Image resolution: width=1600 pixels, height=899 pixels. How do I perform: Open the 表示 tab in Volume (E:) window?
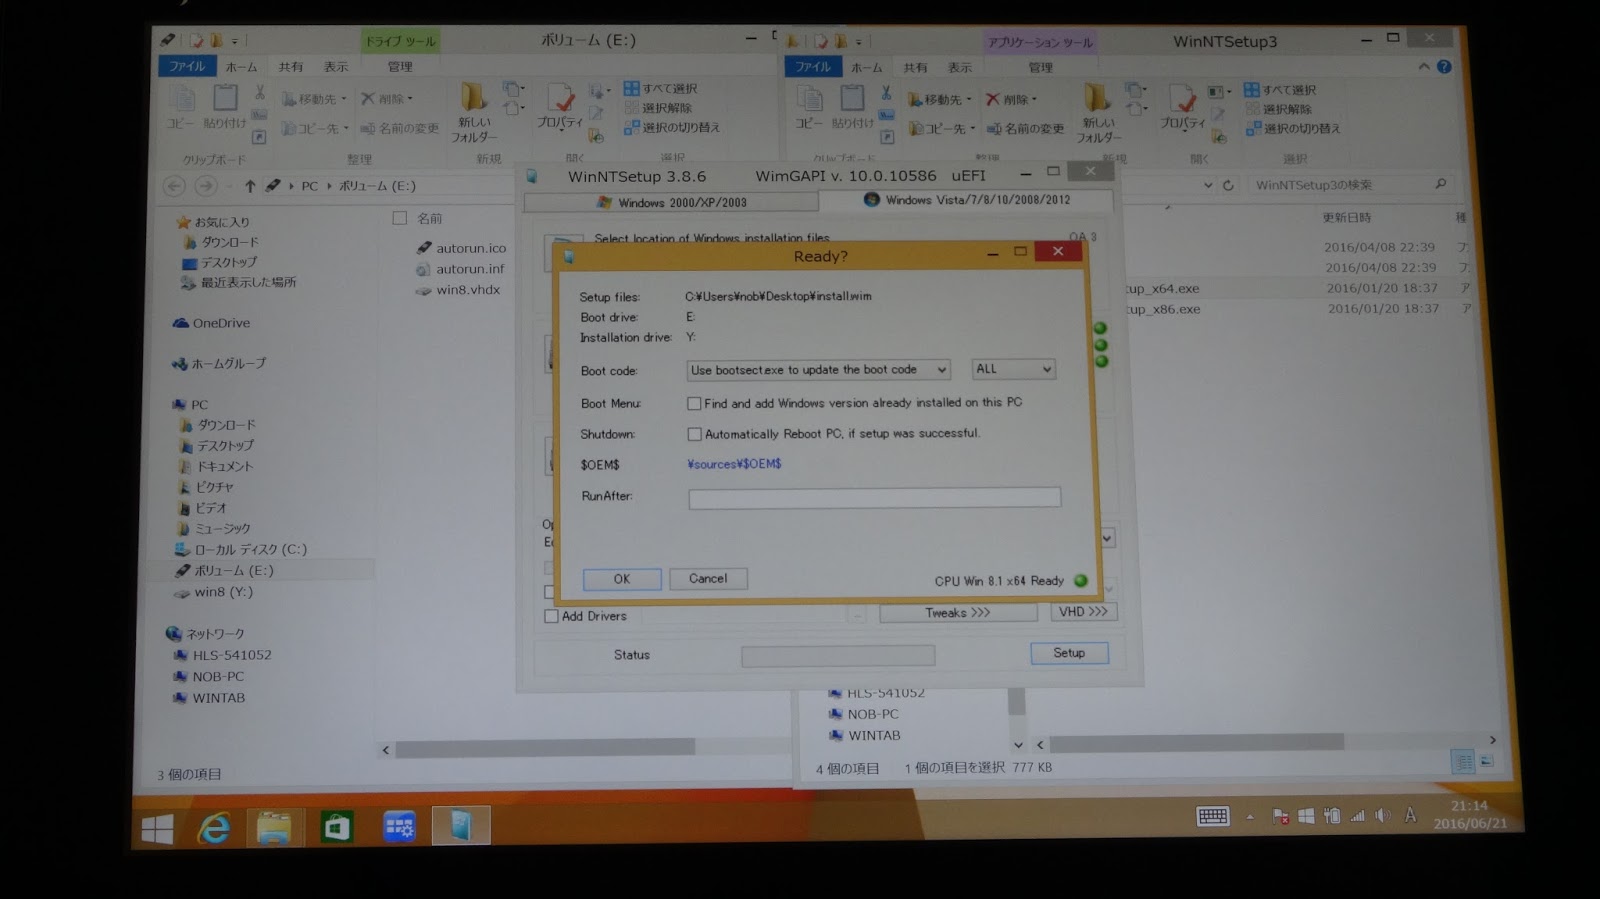(x=336, y=67)
